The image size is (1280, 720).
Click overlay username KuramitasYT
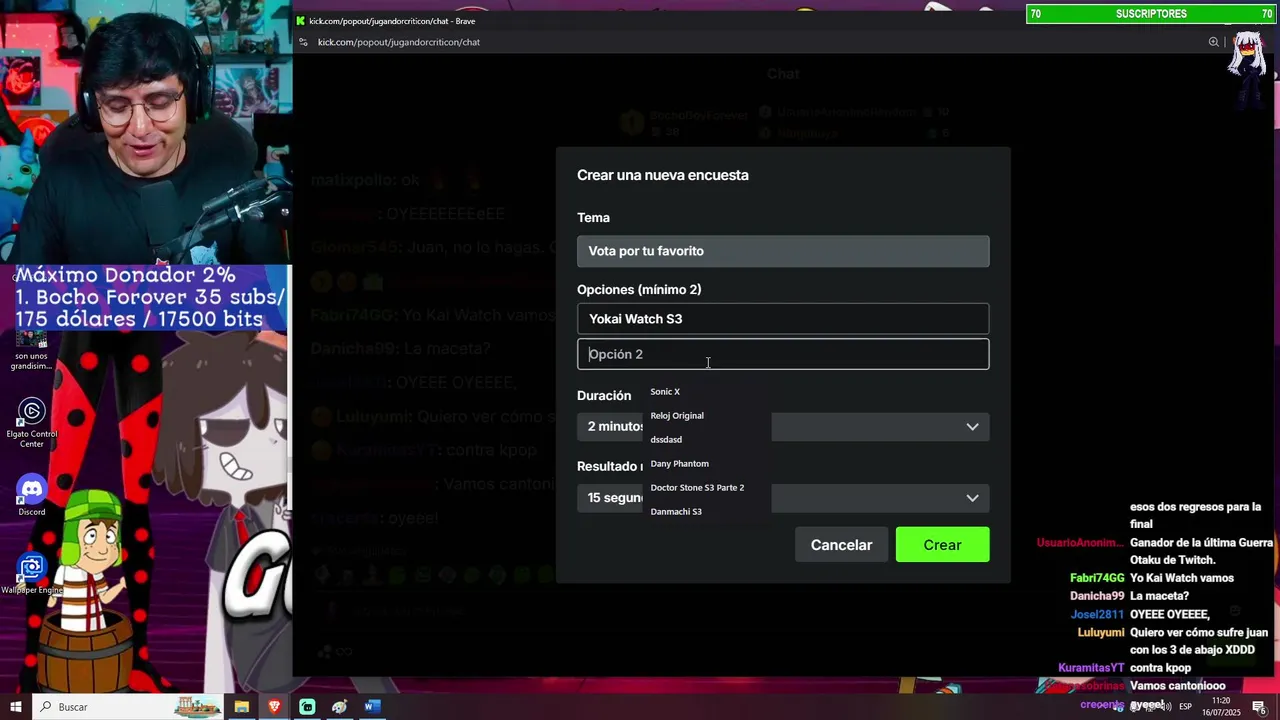(1091, 668)
